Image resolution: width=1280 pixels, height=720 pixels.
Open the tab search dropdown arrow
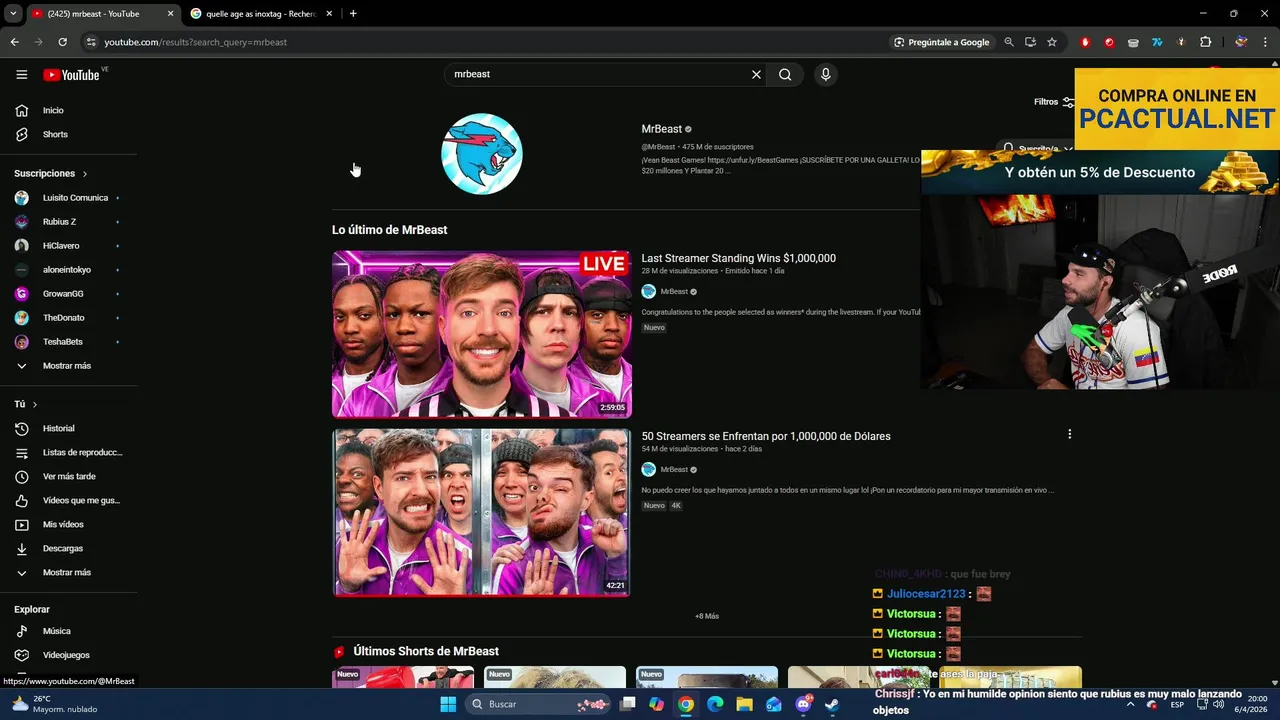point(13,14)
